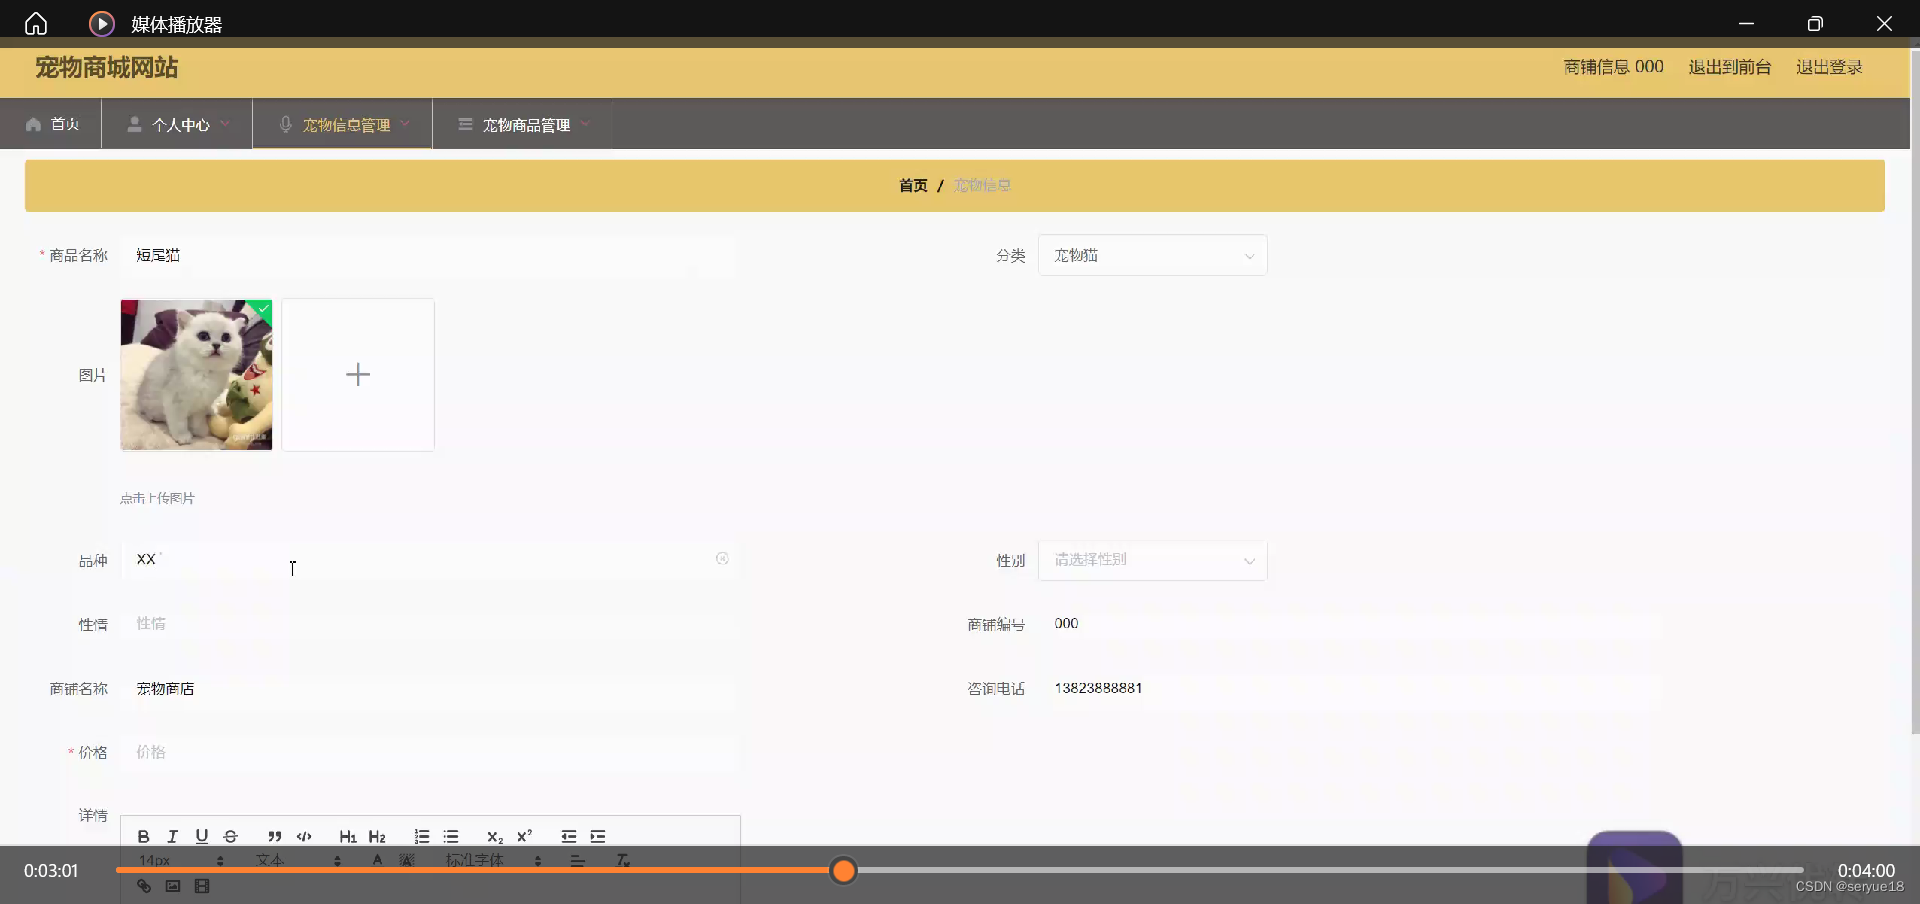
Task: Apply subscript formatting
Action: 494,836
